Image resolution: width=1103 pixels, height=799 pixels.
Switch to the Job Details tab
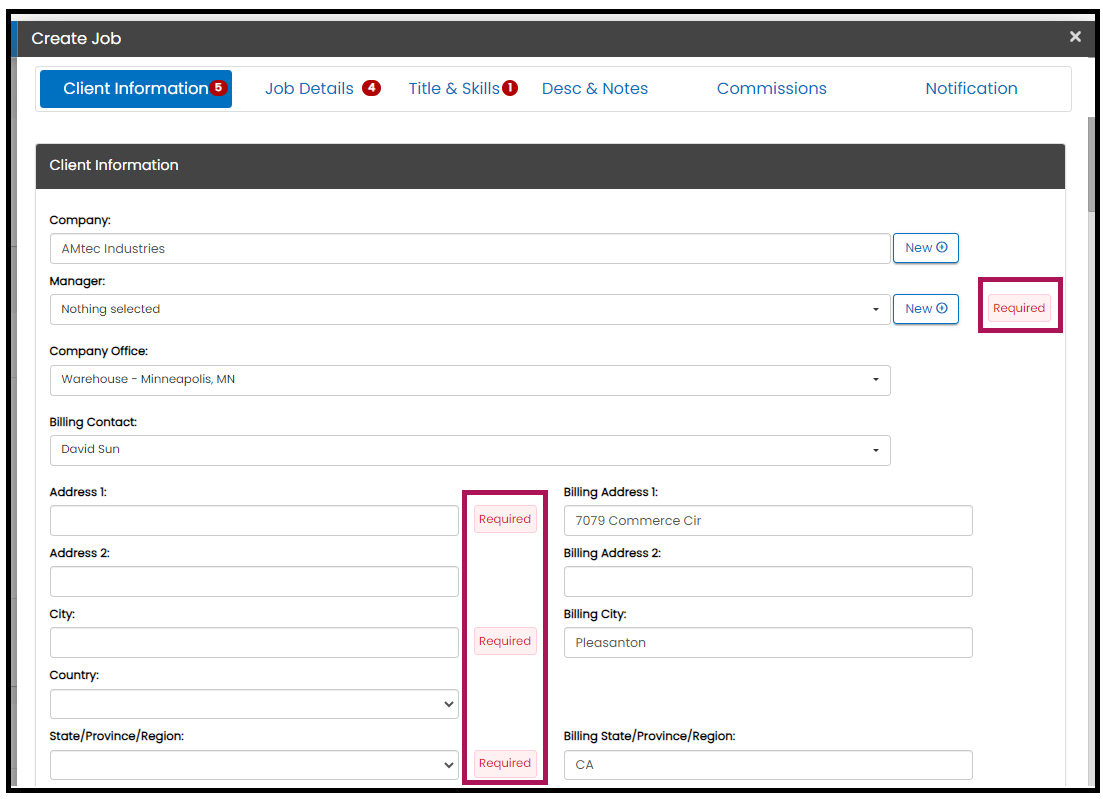310,89
